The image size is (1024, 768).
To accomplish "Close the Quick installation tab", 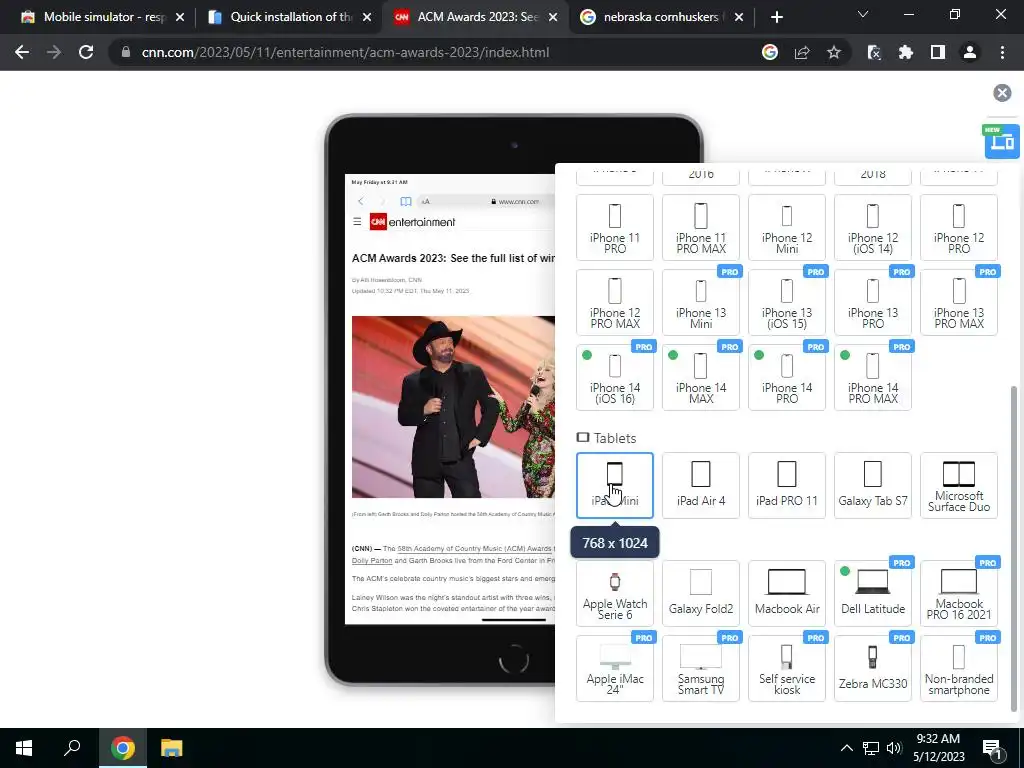I will (367, 17).
